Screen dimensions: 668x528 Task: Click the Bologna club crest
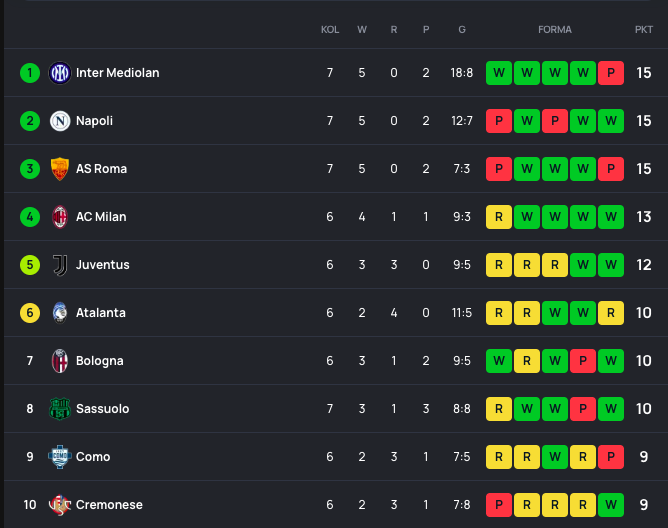(x=60, y=361)
